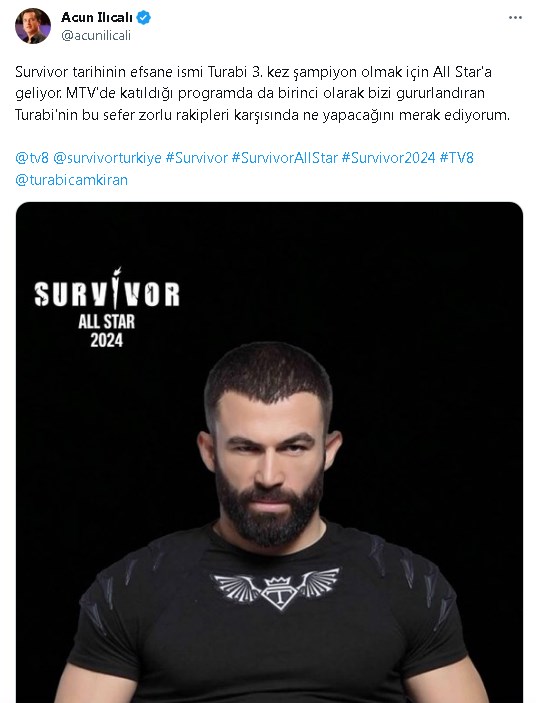Screen dimensions: 536x703
Task: Open the attached Survivor All Star photo
Action: (x=269, y=452)
